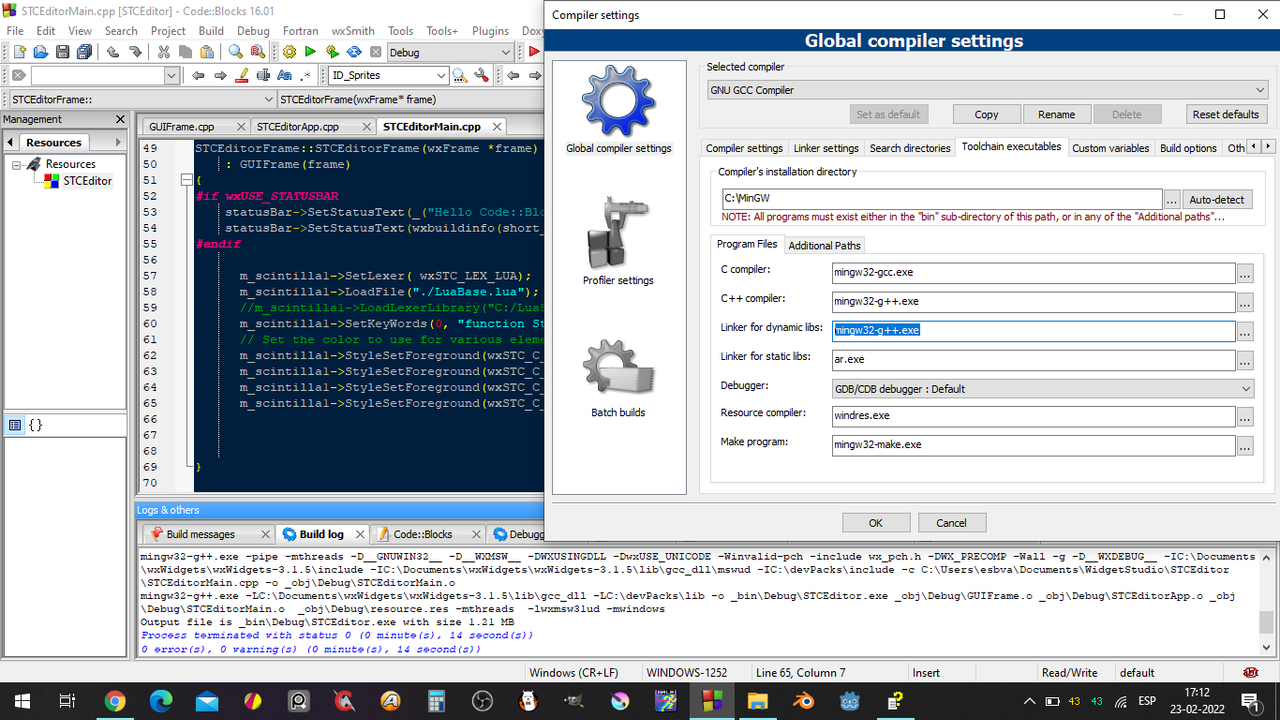
Task: Open the Plugins menu
Action: [x=490, y=31]
